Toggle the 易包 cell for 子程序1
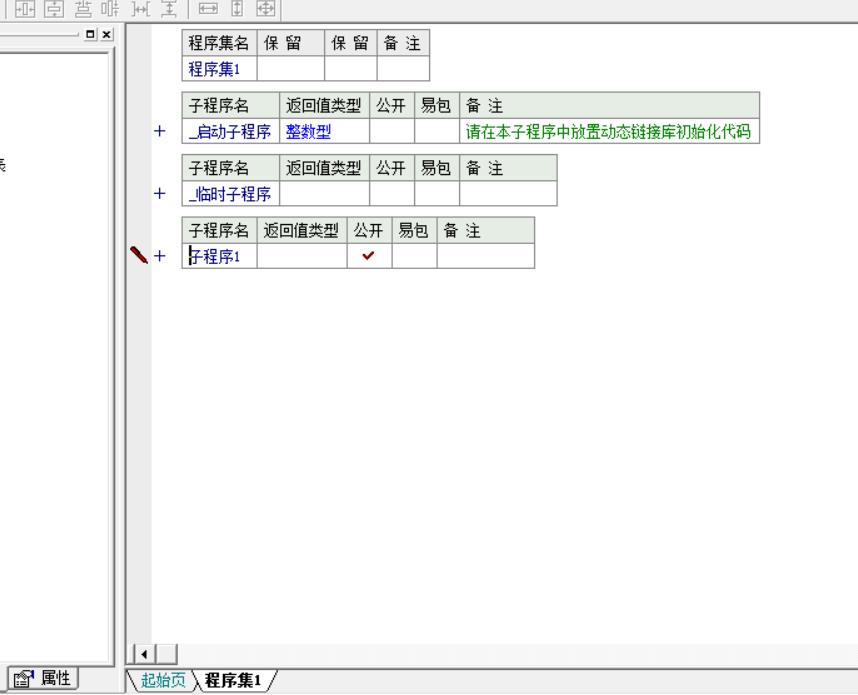858x695 pixels. (x=414, y=256)
